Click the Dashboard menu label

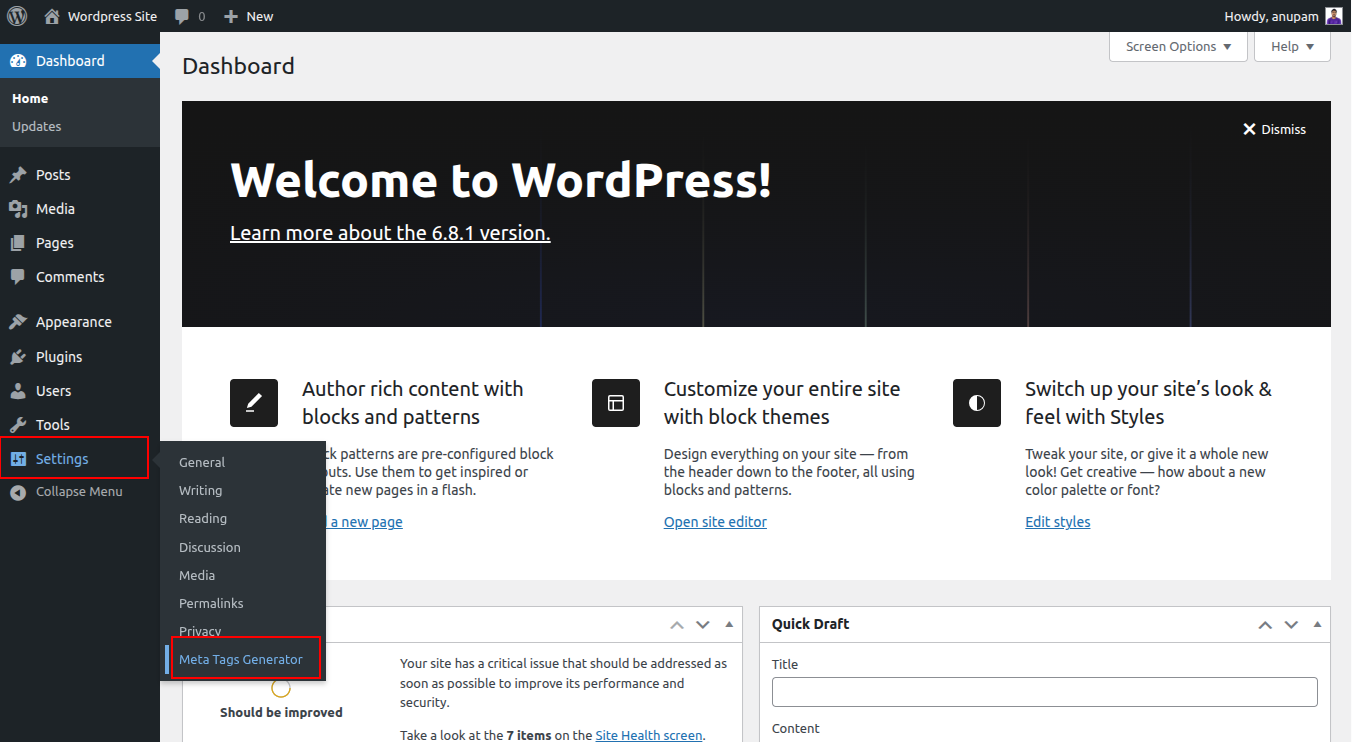70,61
